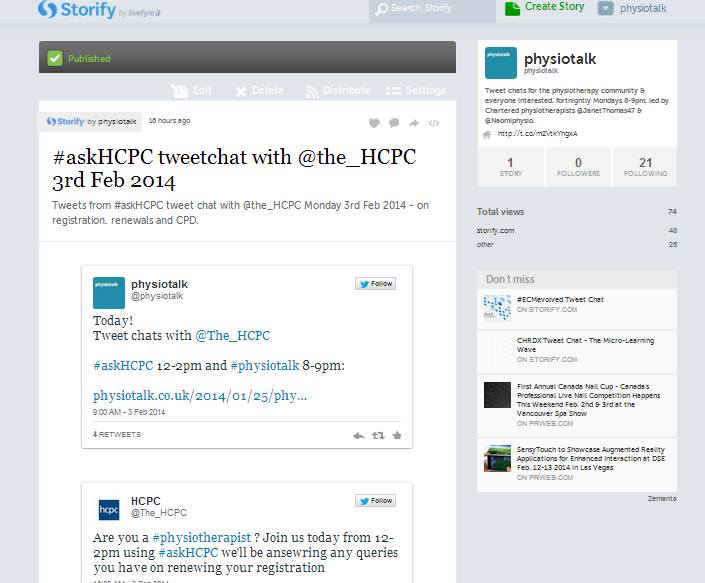Open the physiotalk.co.uk link in tweet
The height and width of the screenshot is (583, 705).
[x=200, y=395]
